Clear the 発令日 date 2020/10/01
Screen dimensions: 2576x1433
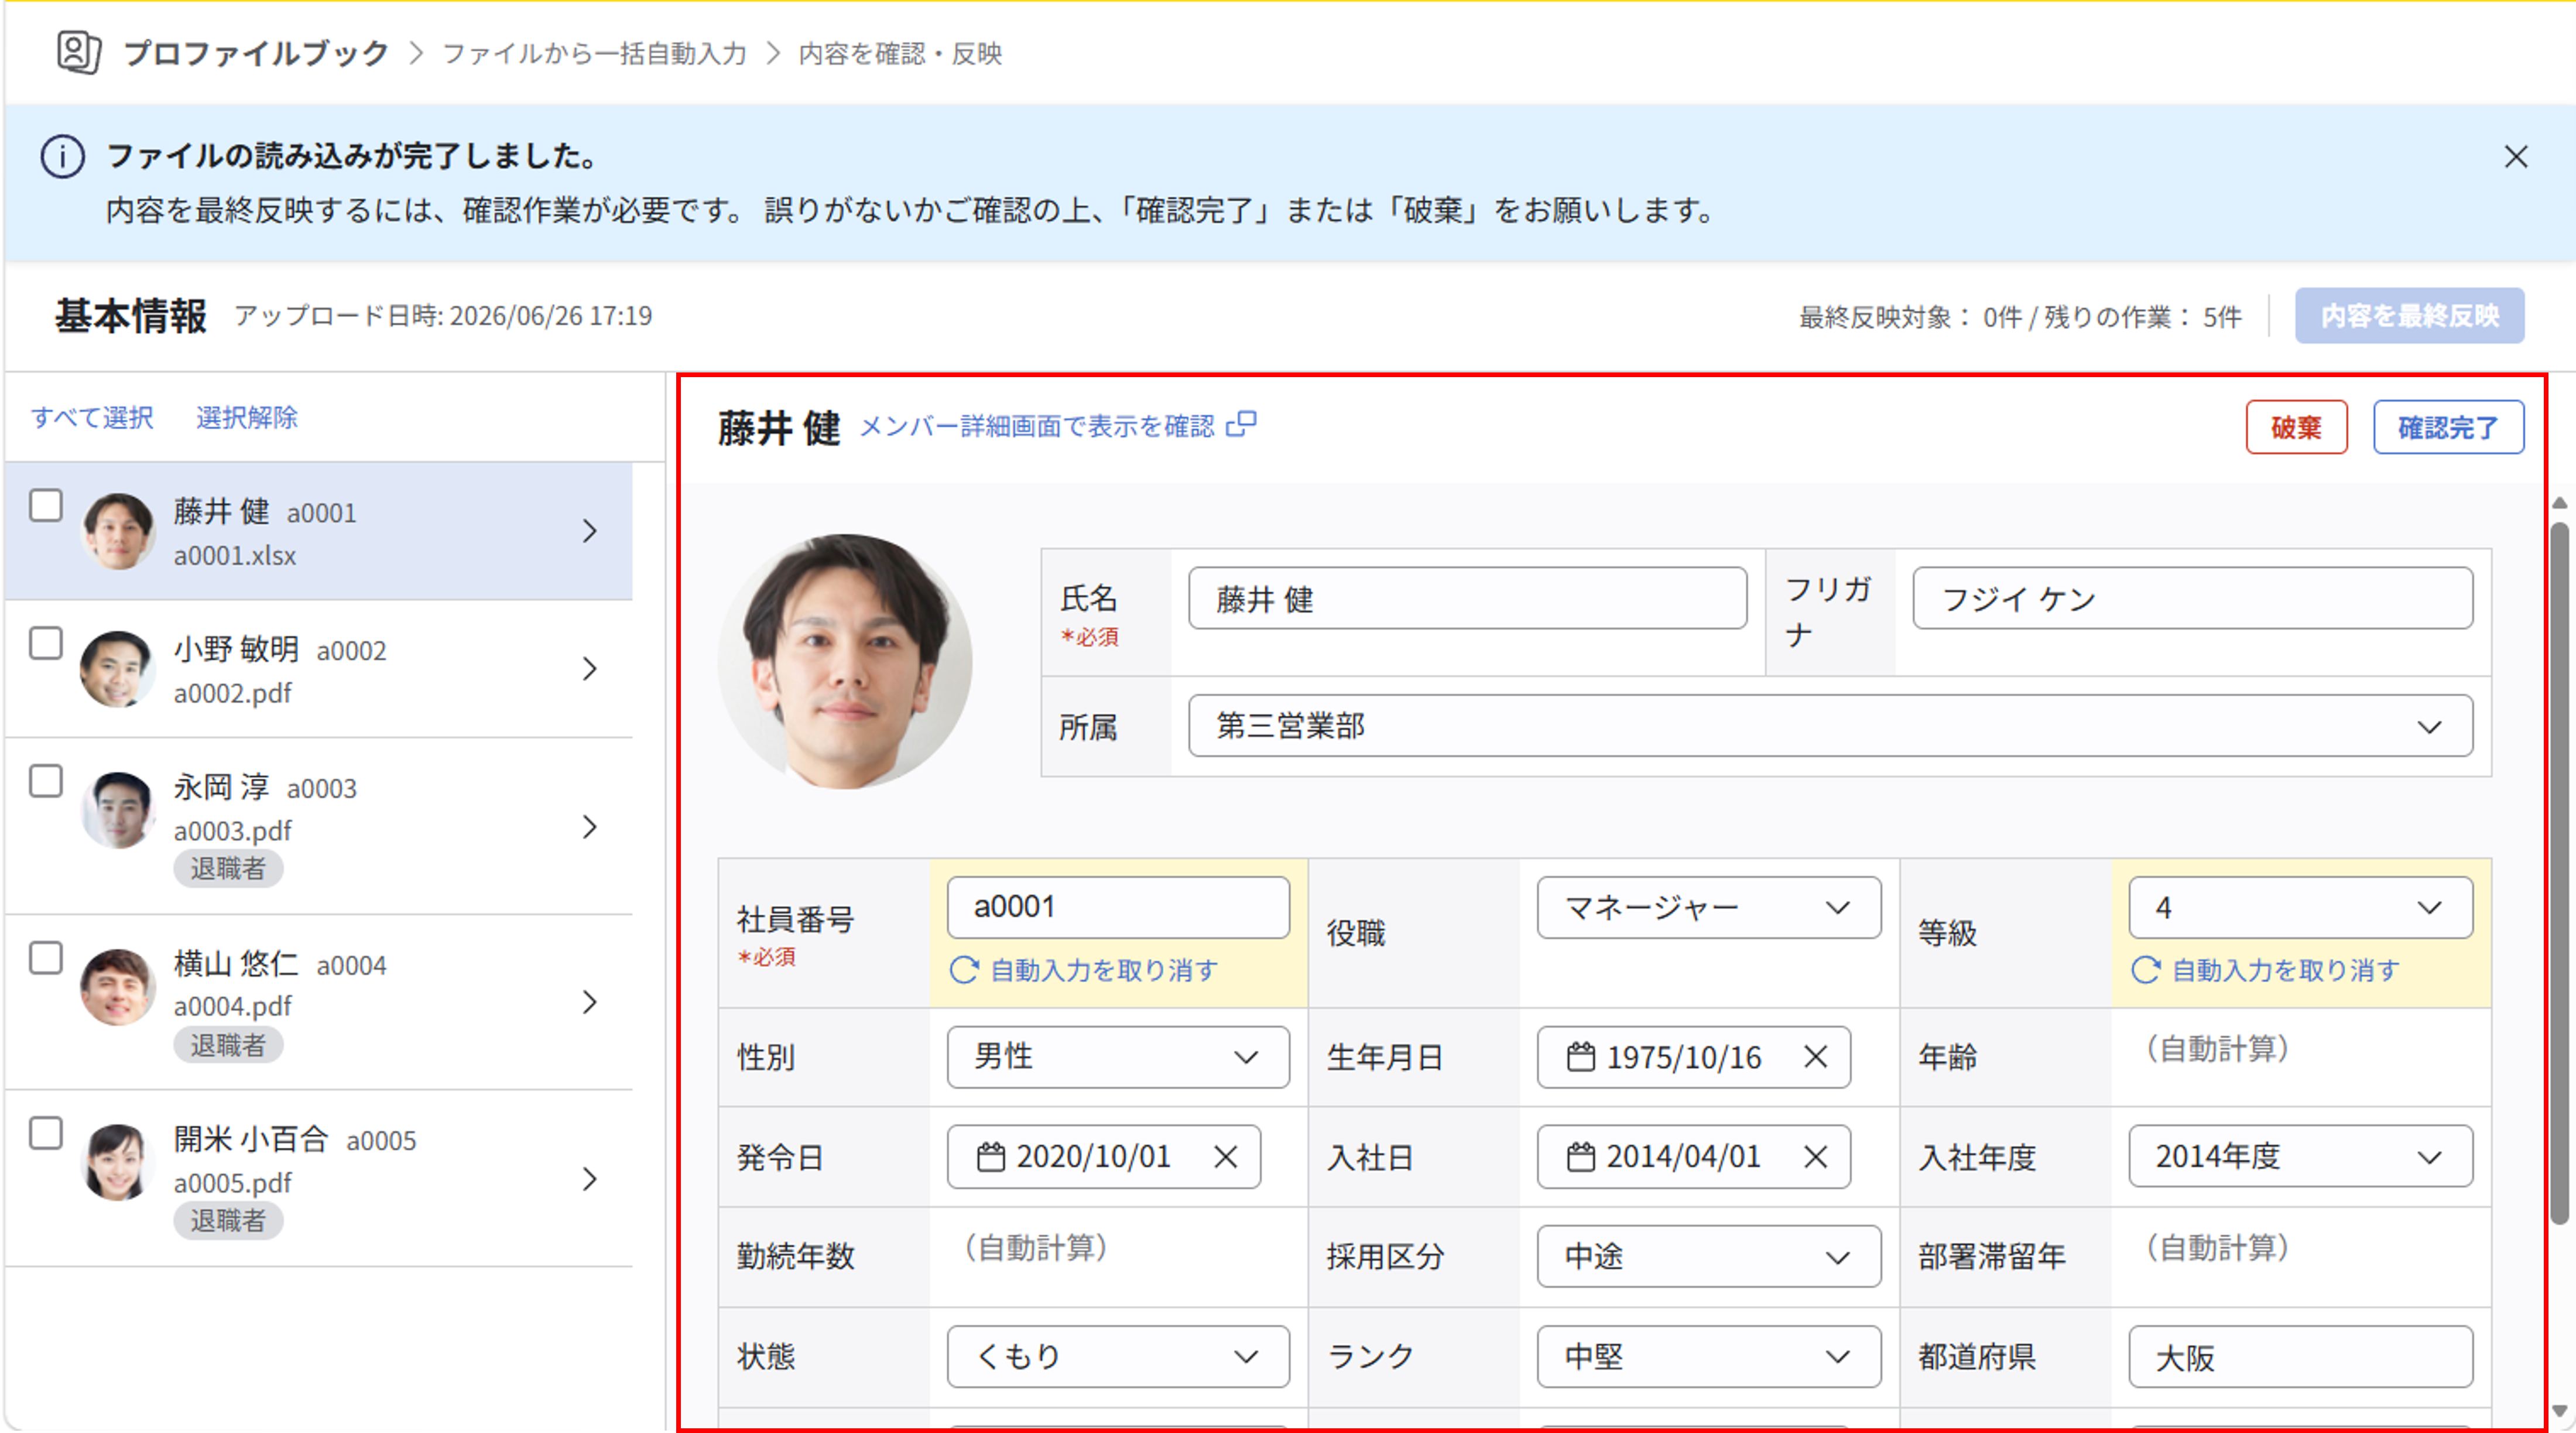pyautogui.click(x=1226, y=1157)
